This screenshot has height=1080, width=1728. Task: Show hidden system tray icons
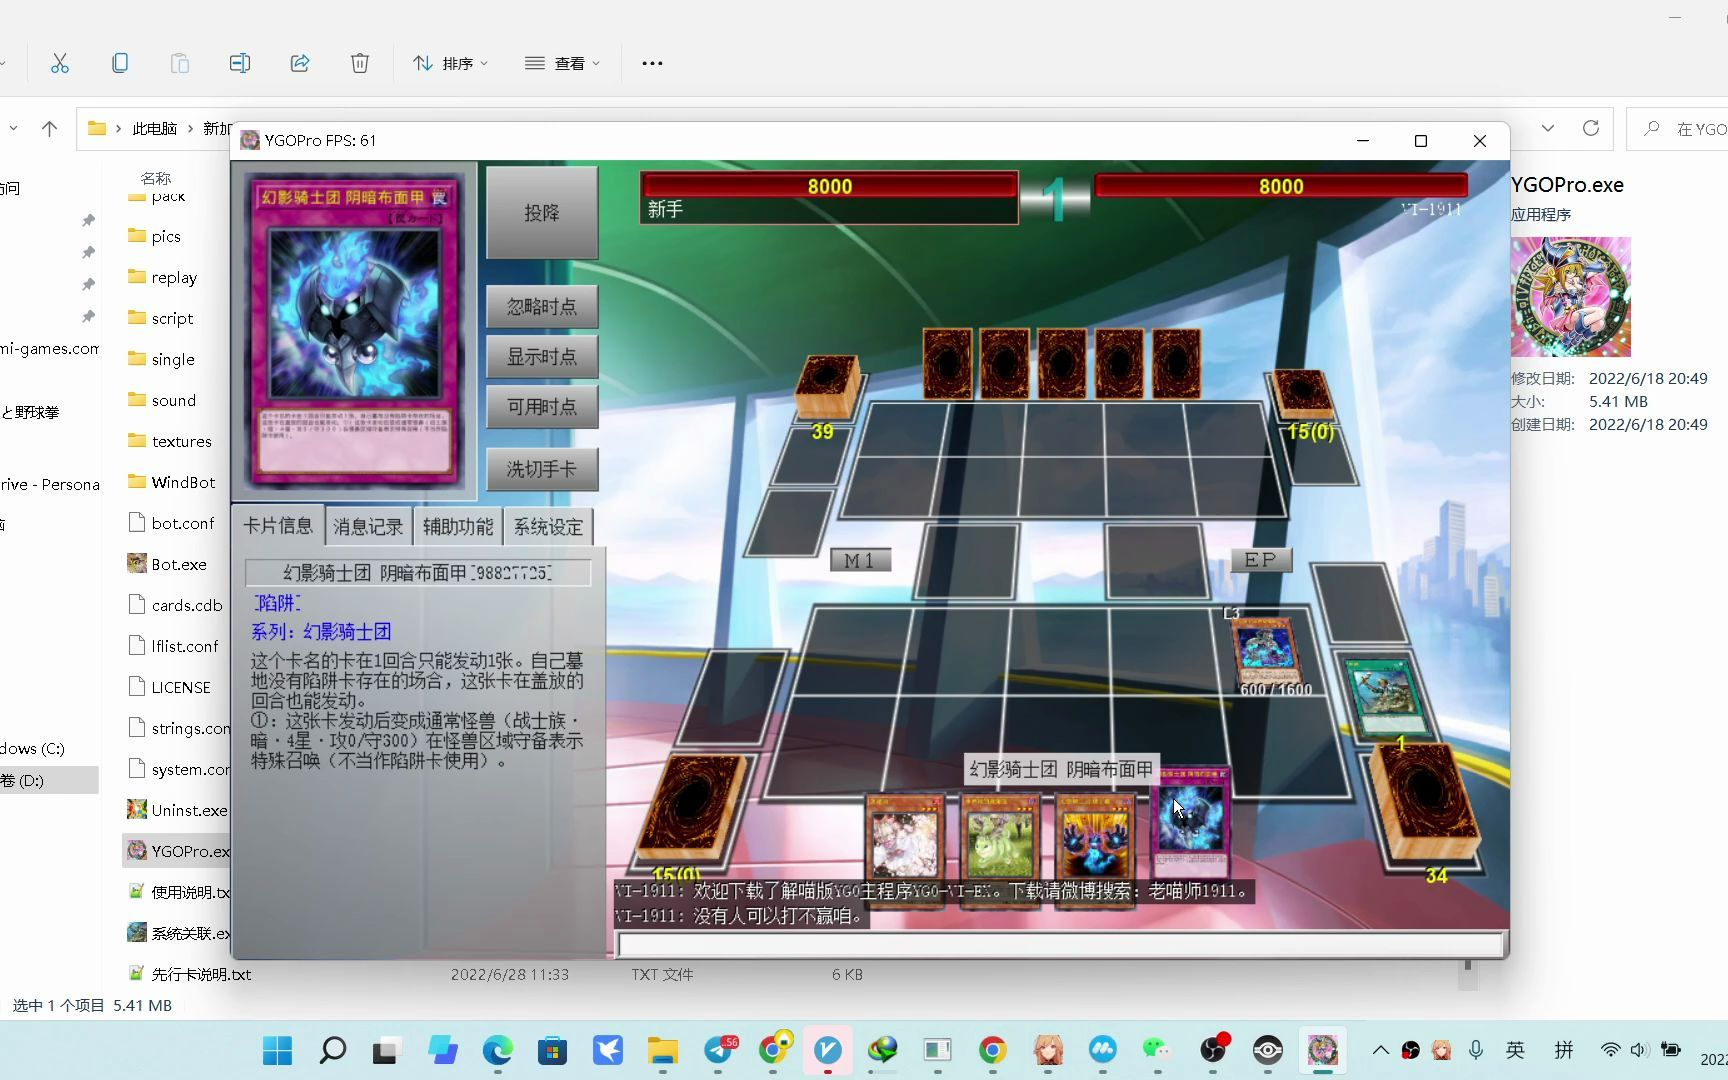[1380, 1050]
